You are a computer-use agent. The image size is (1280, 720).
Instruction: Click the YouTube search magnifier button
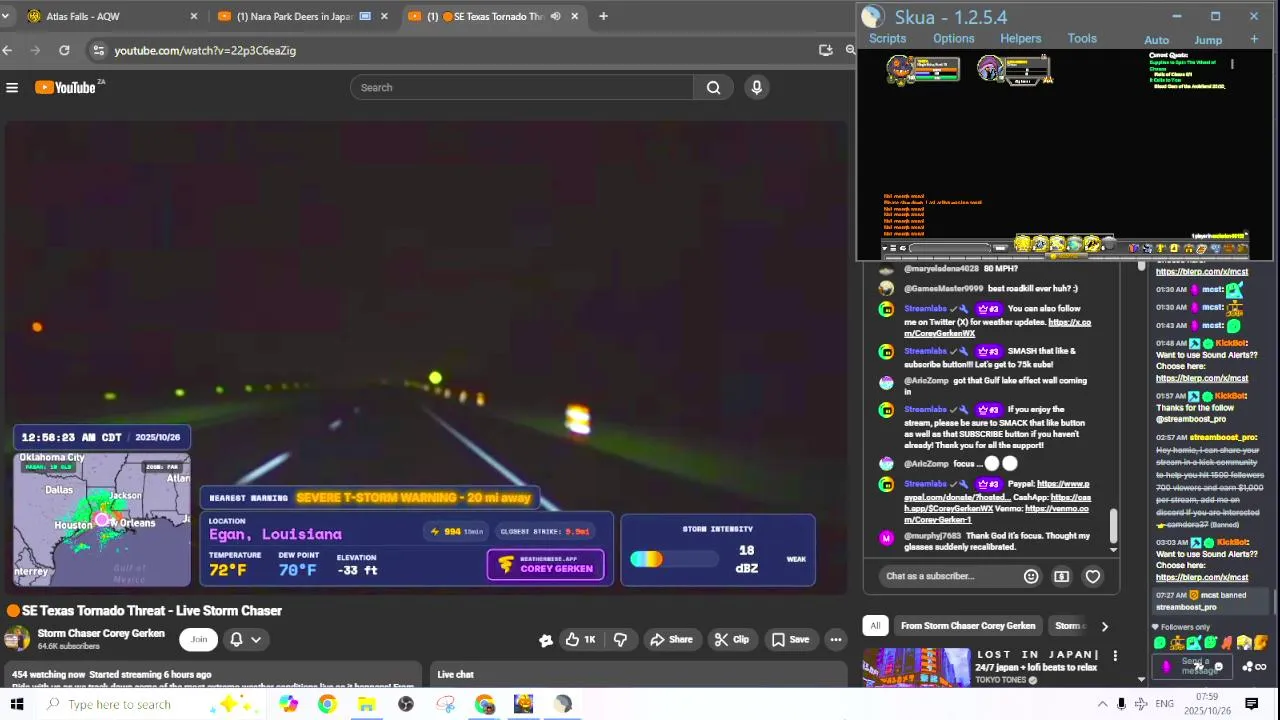pyautogui.click(x=713, y=88)
